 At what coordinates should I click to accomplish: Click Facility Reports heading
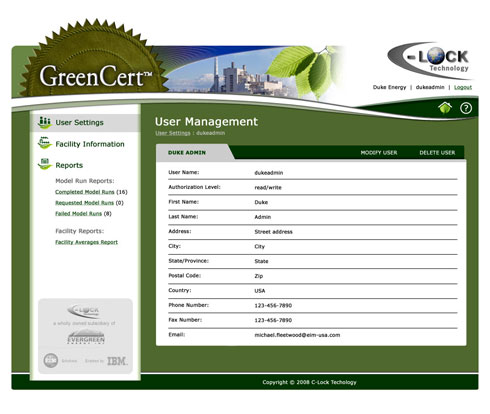tap(79, 231)
